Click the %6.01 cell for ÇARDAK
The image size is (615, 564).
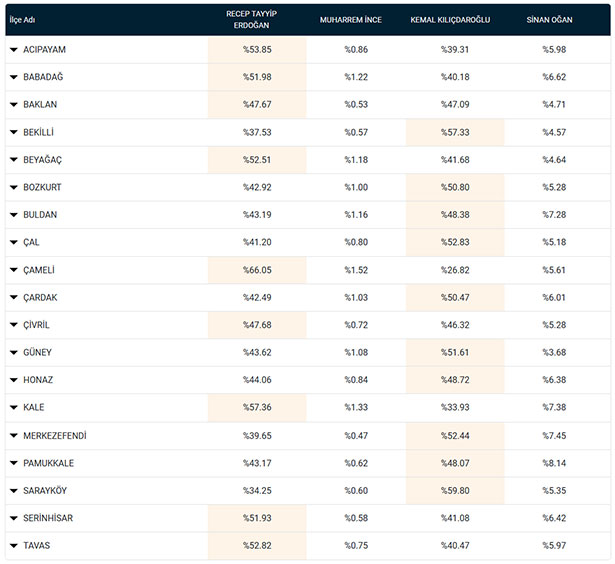554,297
